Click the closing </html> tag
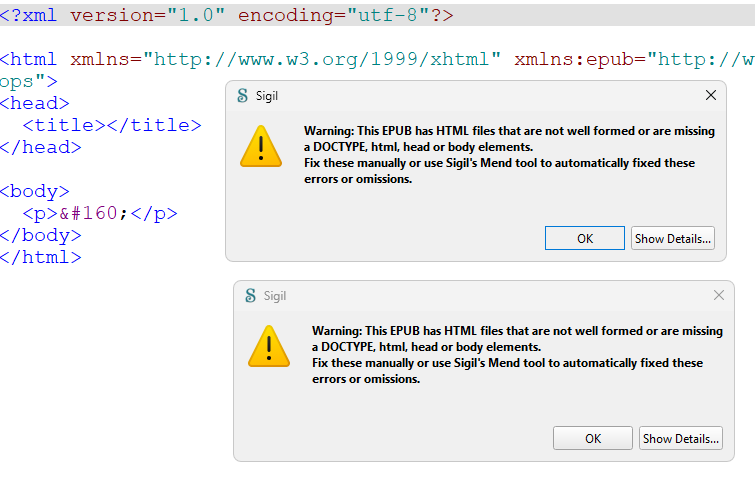 (x=41, y=257)
